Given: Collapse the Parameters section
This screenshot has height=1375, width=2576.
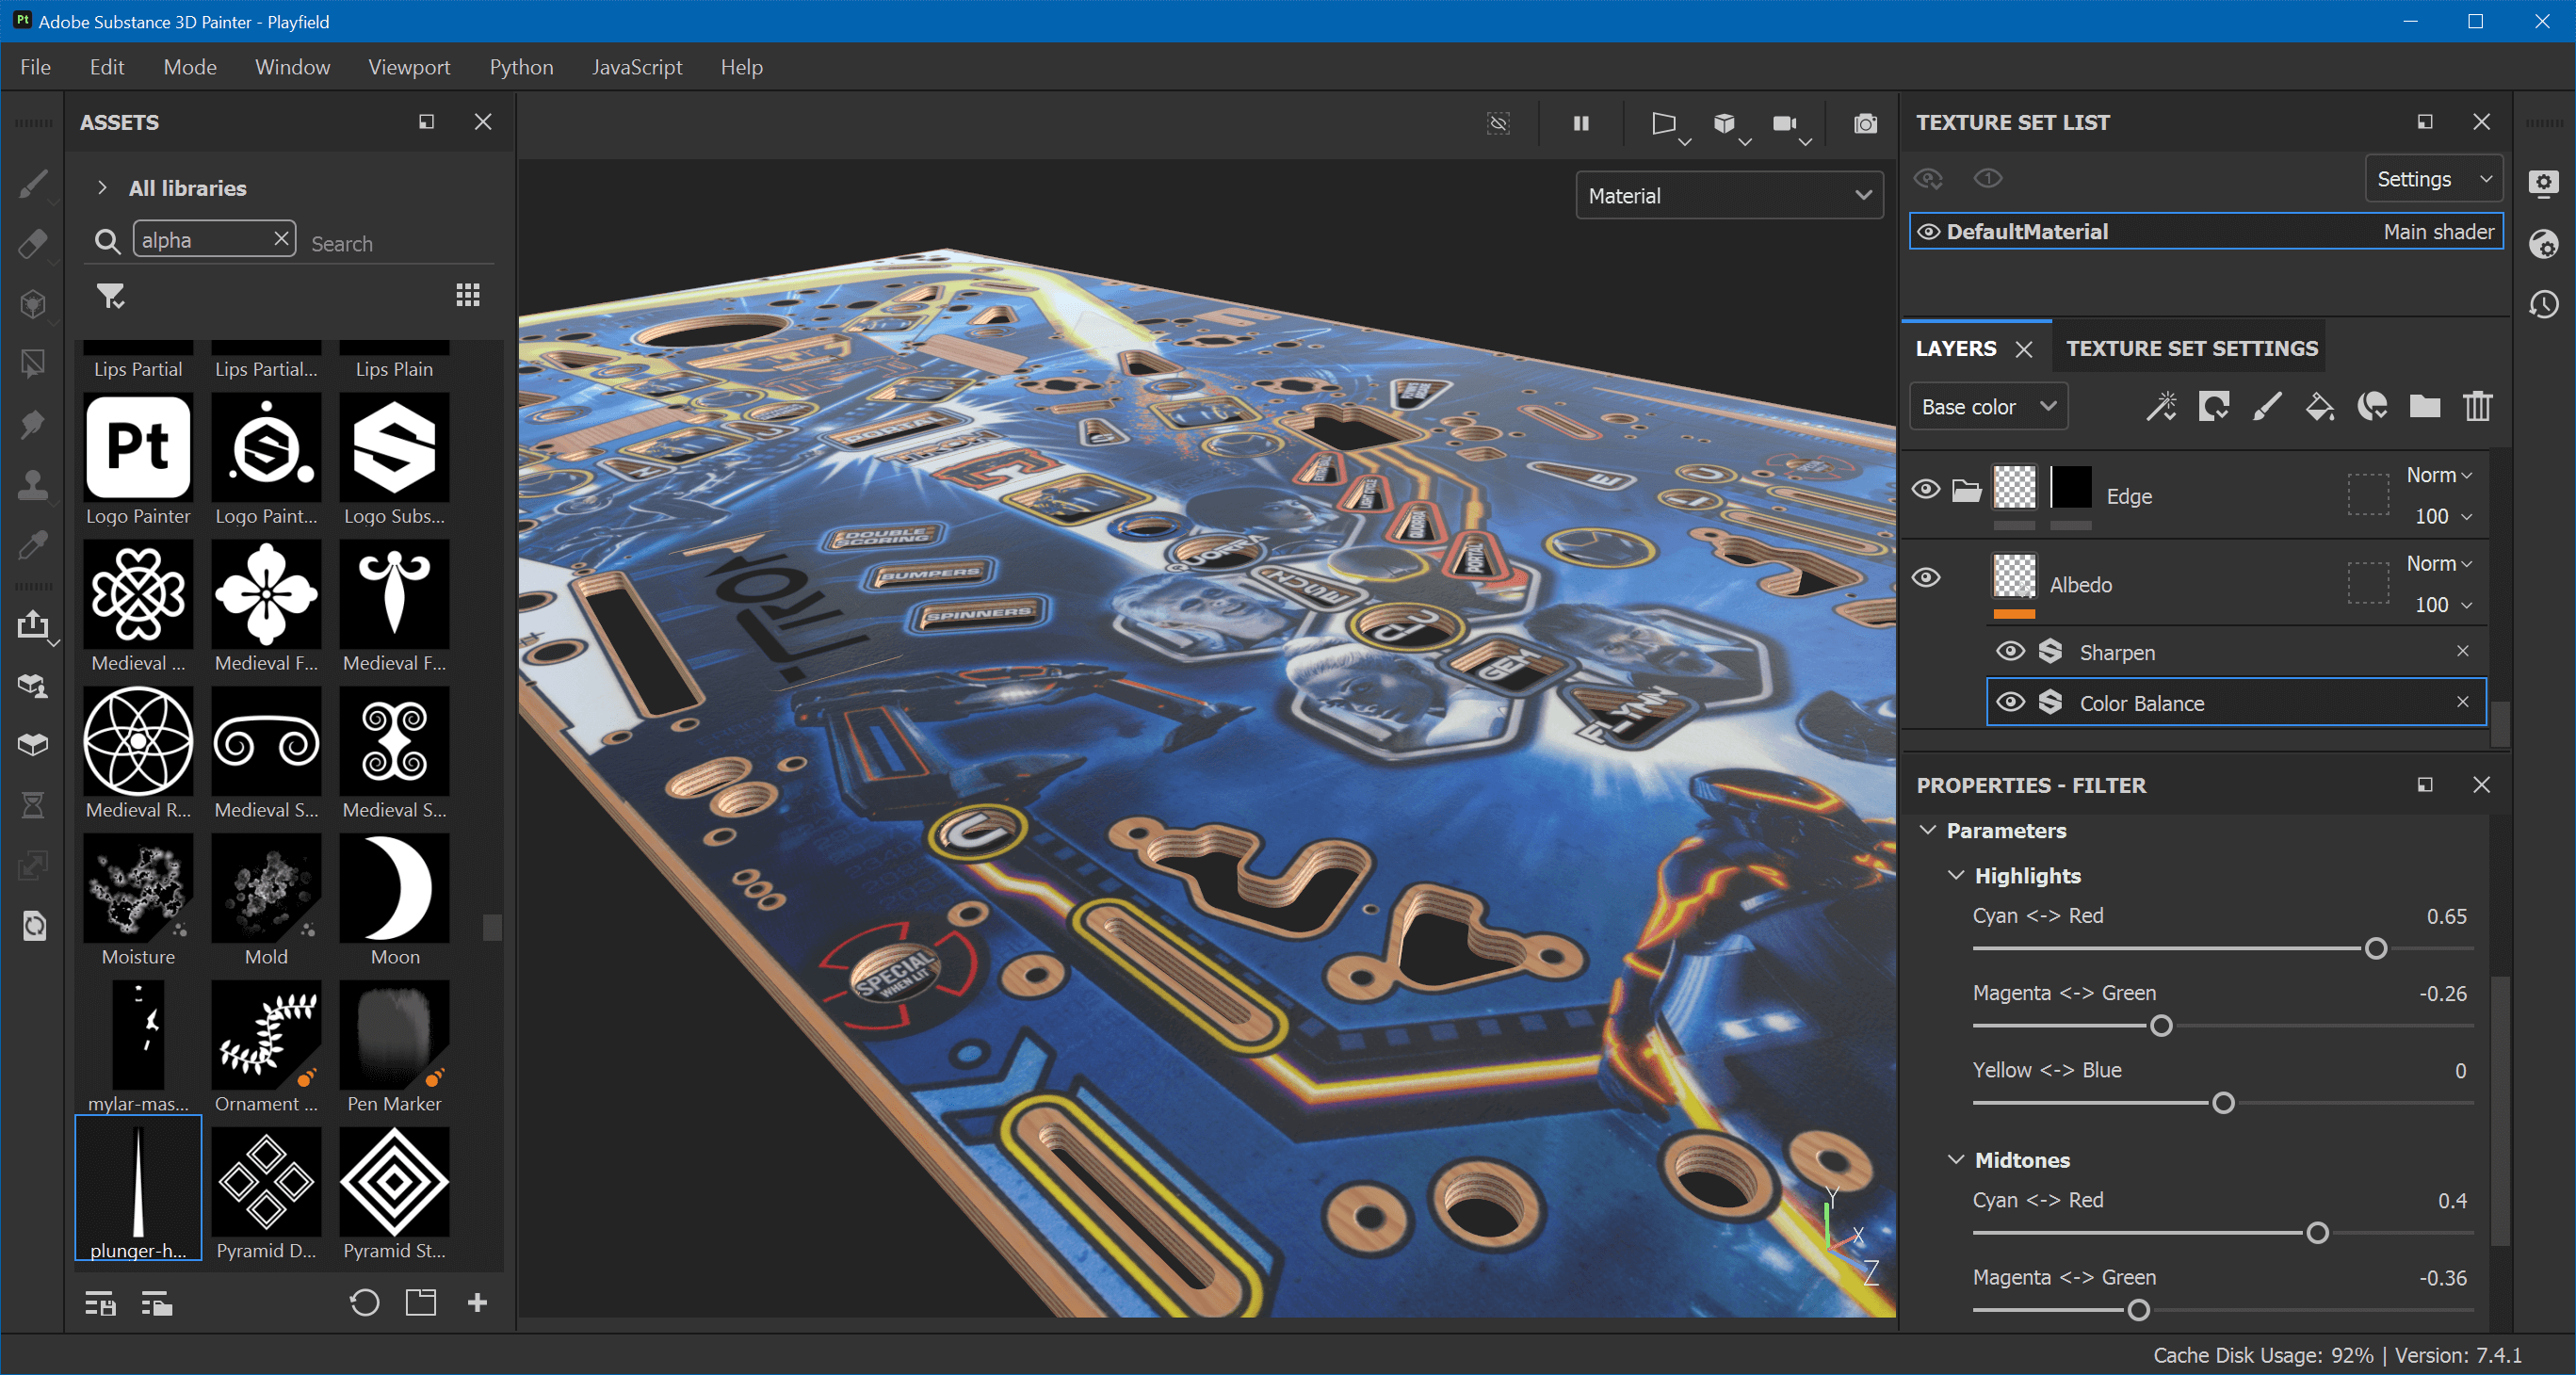Looking at the screenshot, I should click(x=1928, y=830).
